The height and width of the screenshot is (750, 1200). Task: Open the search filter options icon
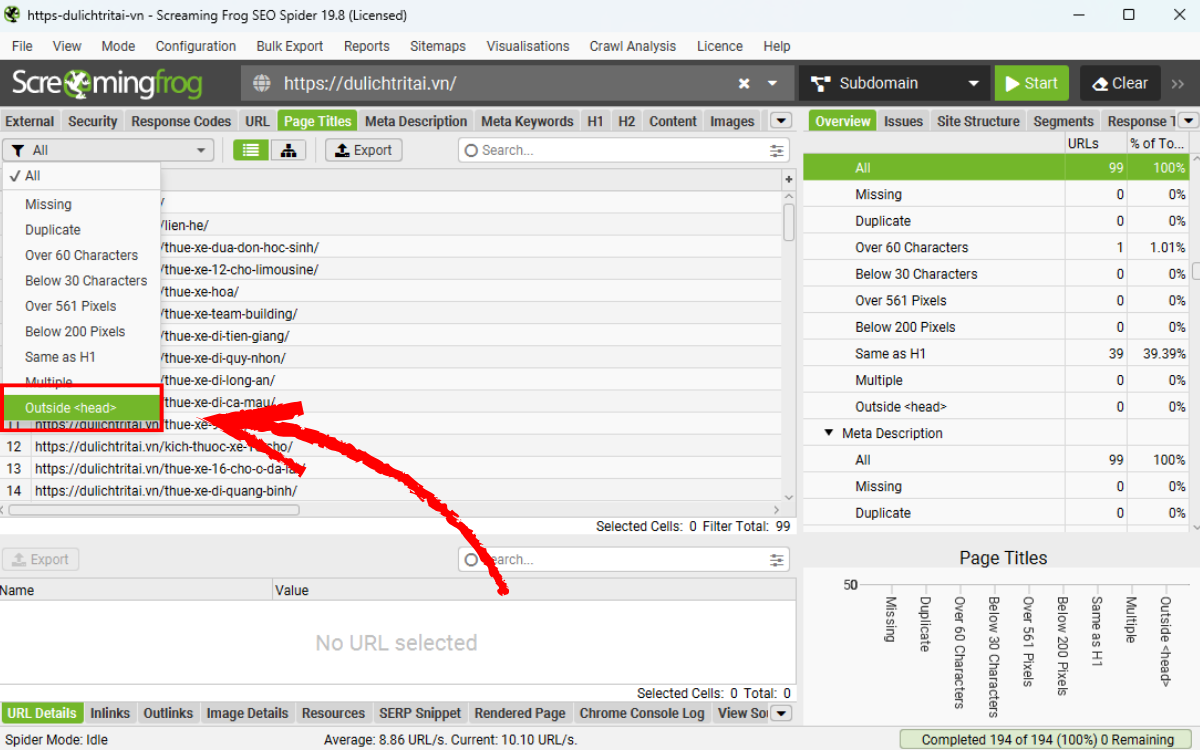[x=777, y=150]
